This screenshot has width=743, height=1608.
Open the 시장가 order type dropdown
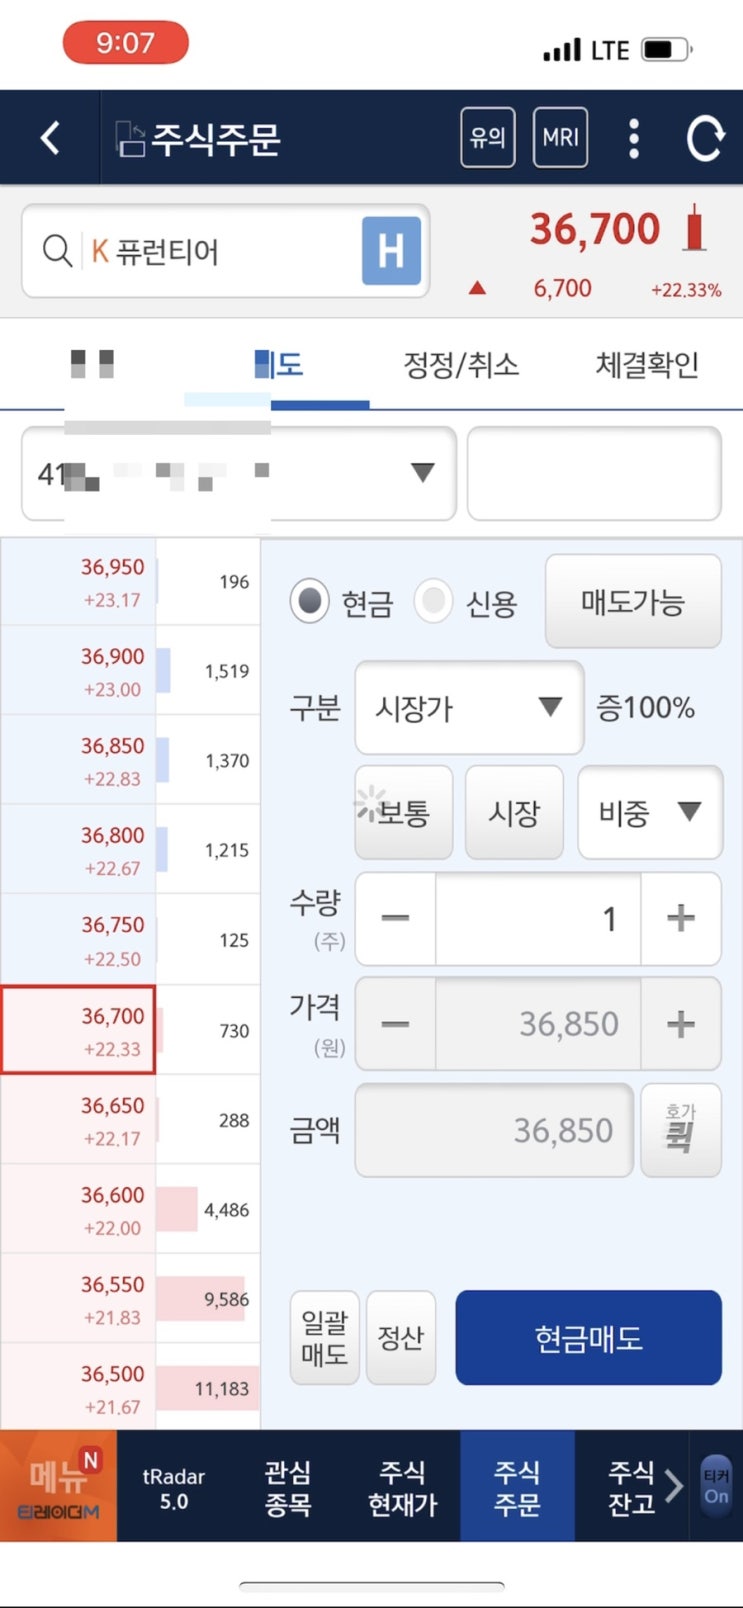pos(468,708)
